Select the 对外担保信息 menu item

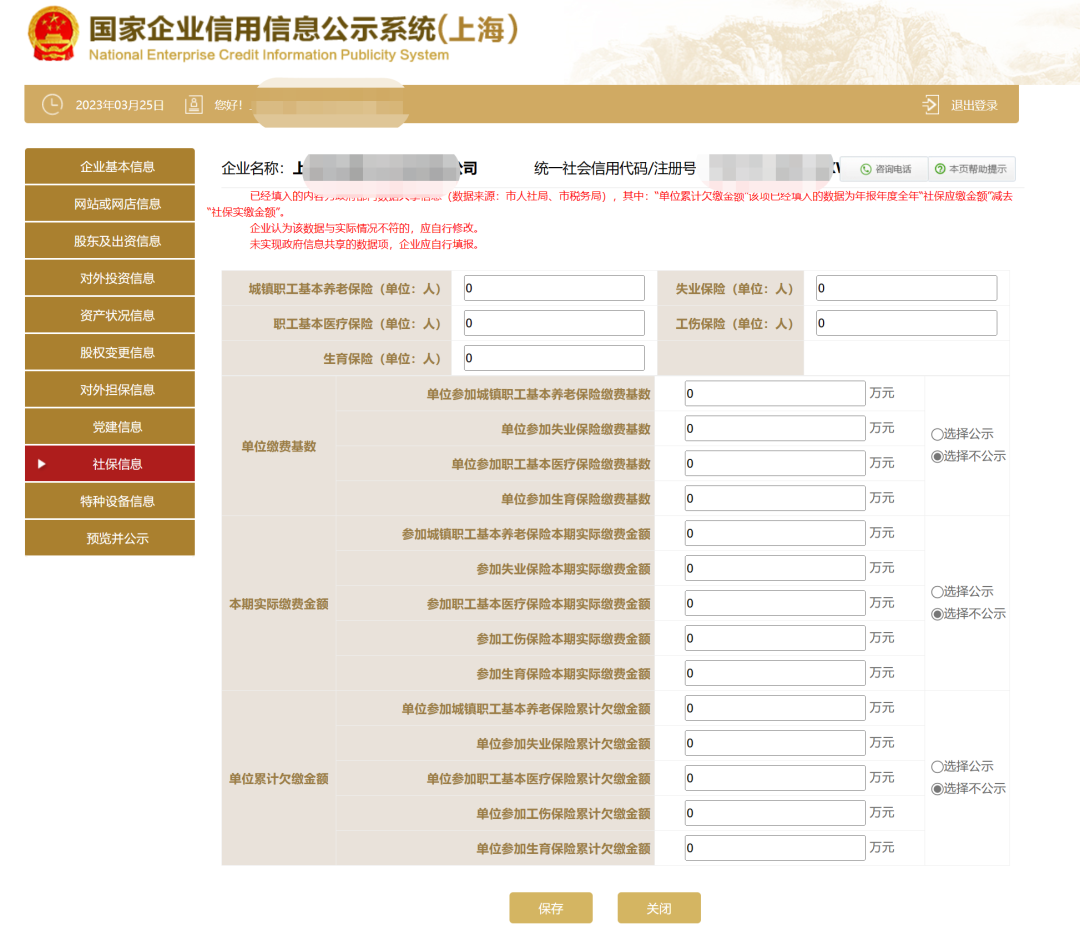[x=110, y=389]
